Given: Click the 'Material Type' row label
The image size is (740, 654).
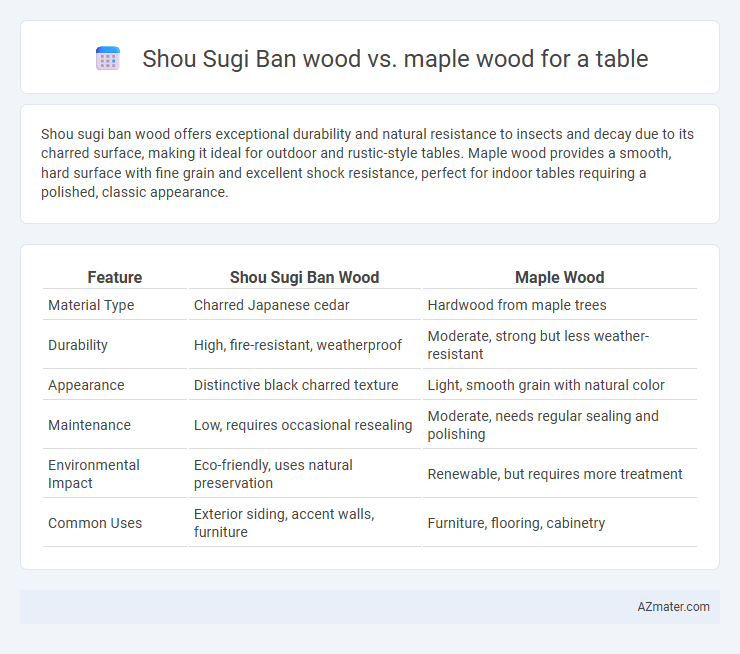Looking at the screenshot, I should coord(91,305).
